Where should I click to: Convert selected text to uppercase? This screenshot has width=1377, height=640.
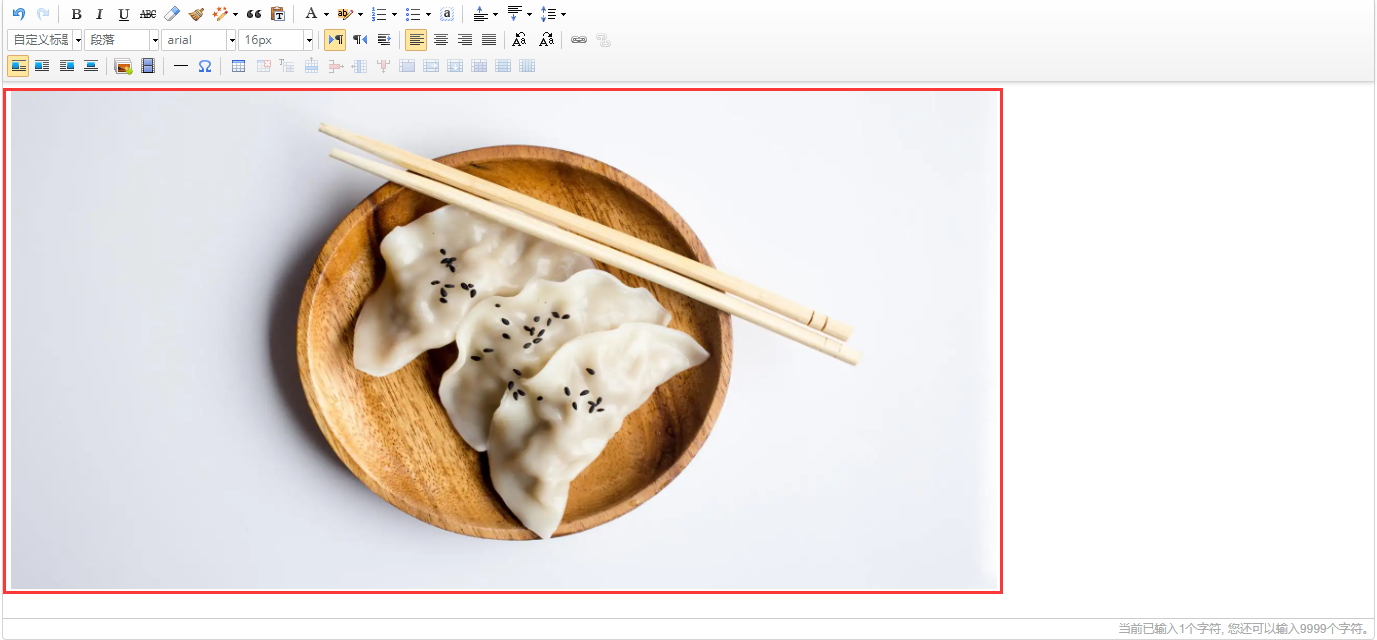[x=519, y=40]
